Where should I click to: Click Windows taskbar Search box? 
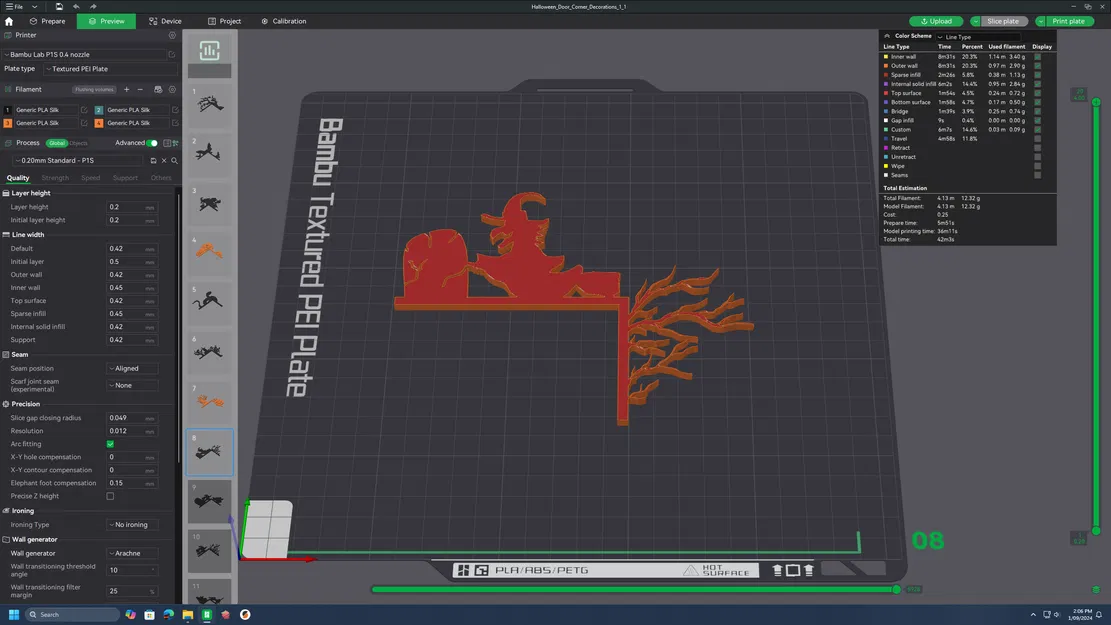click(x=72, y=614)
